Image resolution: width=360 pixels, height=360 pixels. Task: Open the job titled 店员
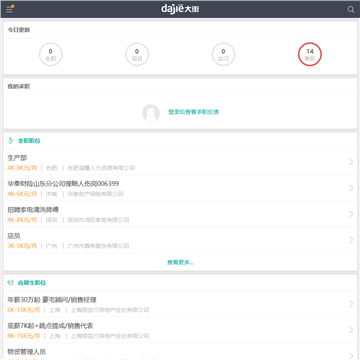14,236
